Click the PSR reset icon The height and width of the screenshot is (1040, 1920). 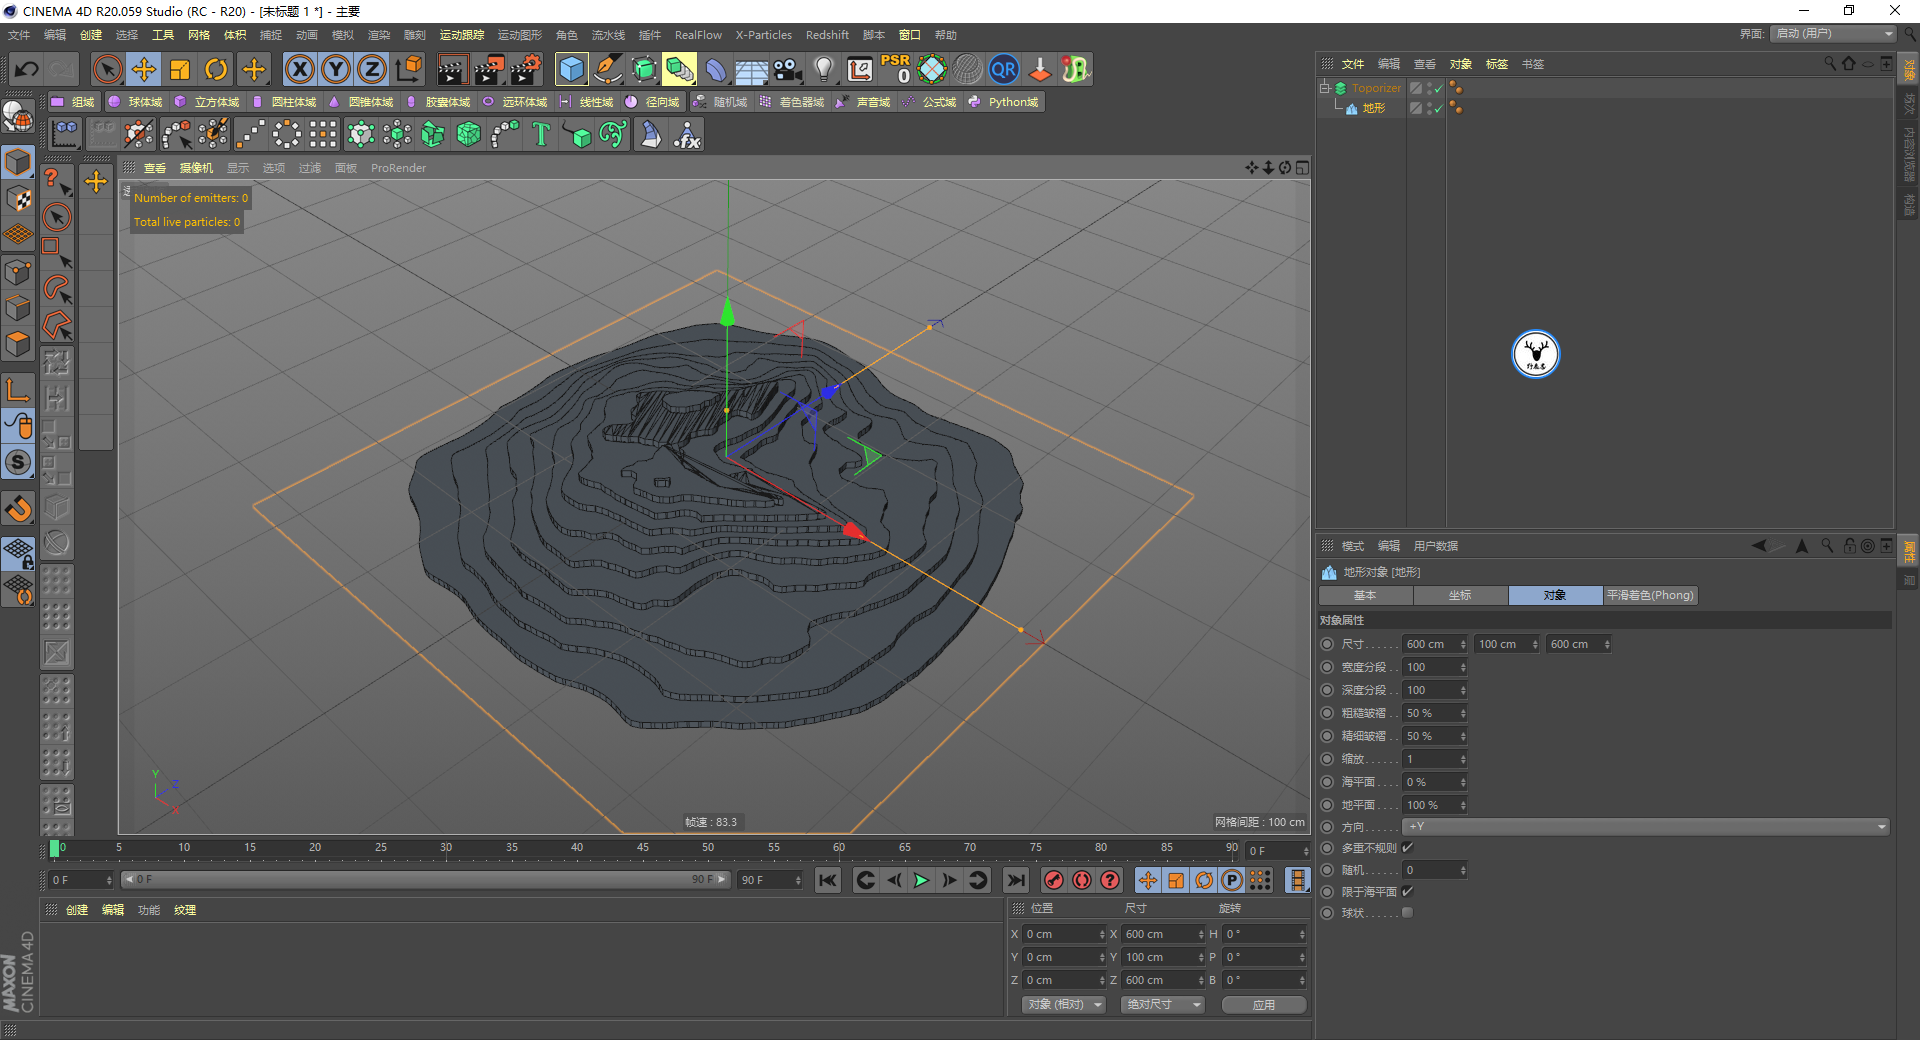(896, 69)
